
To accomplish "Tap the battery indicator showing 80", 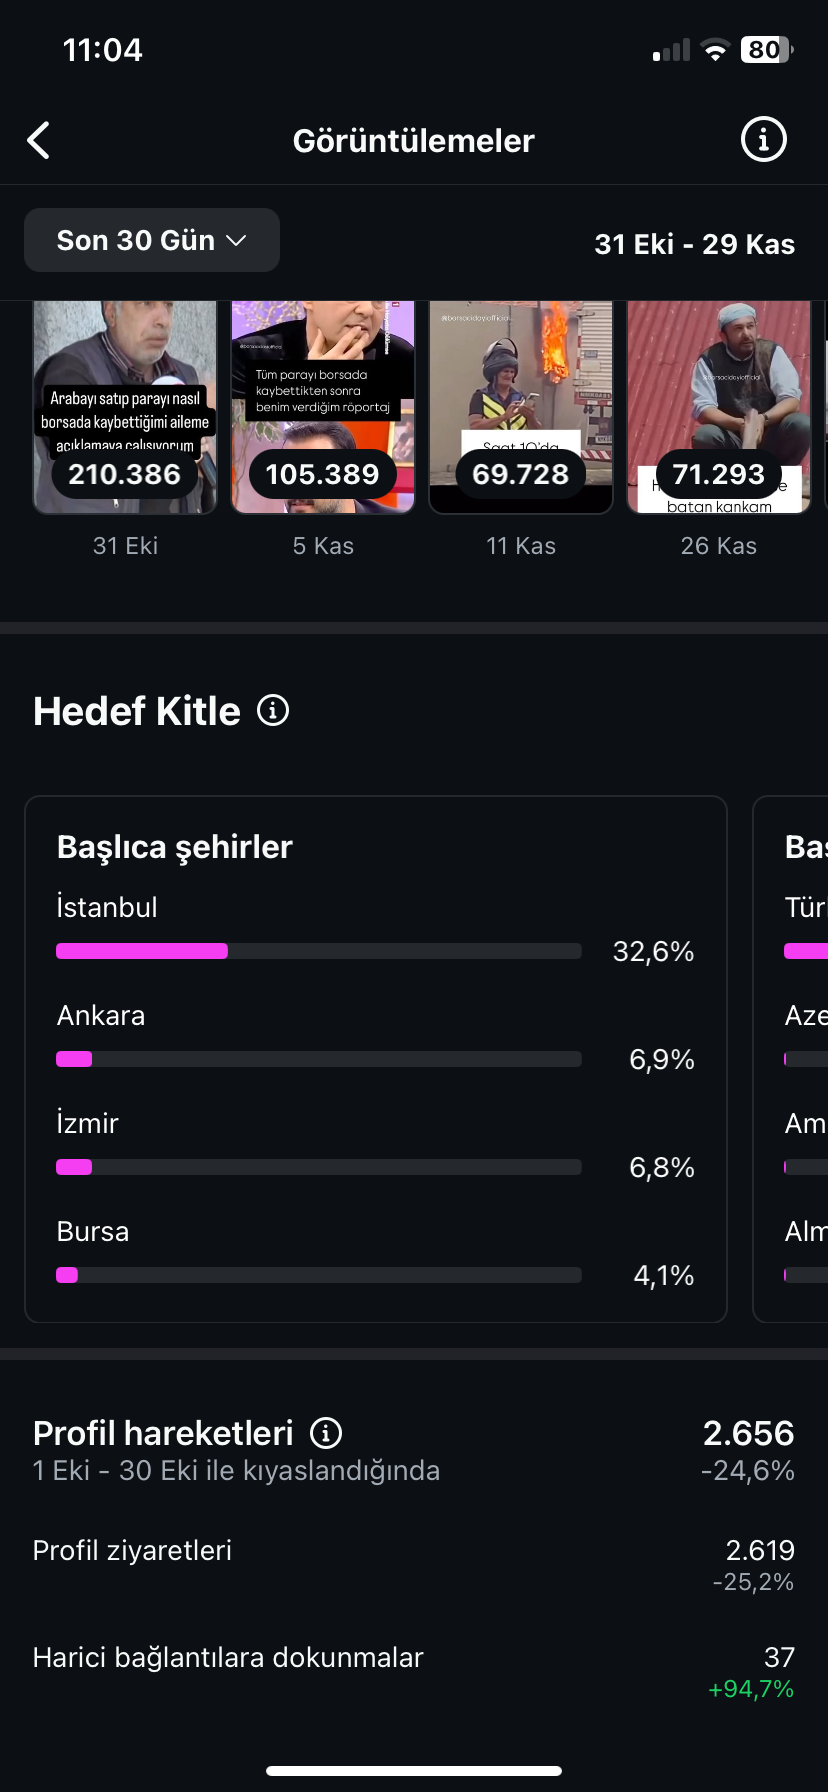I will (x=766, y=50).
